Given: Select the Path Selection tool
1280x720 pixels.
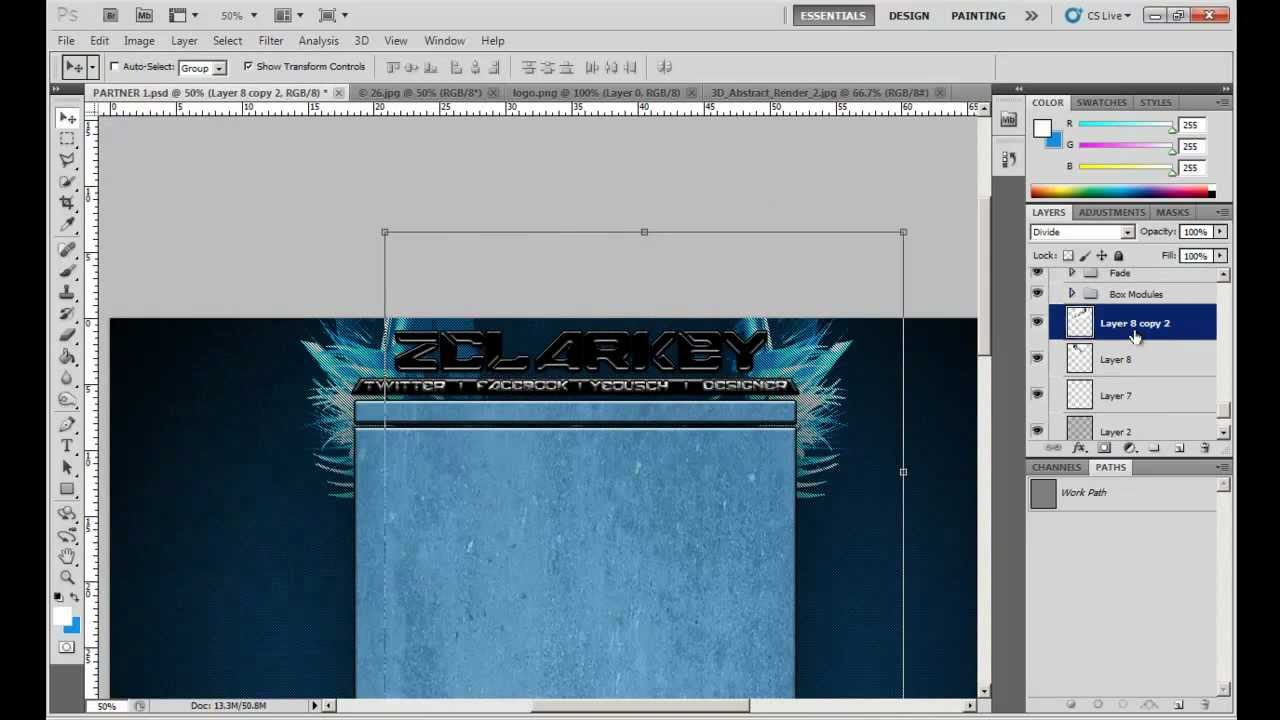Looking at the screenshot, I should [67, 467].
